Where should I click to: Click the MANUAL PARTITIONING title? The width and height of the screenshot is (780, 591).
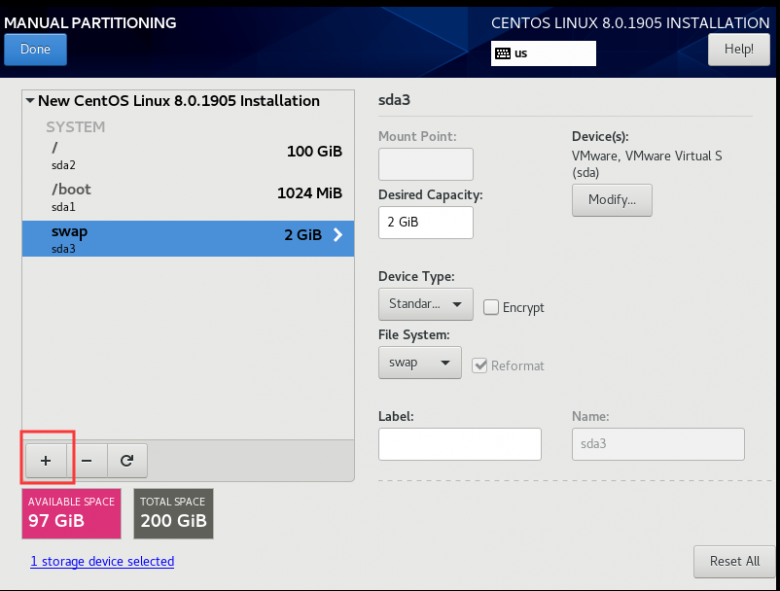(90, 23)
